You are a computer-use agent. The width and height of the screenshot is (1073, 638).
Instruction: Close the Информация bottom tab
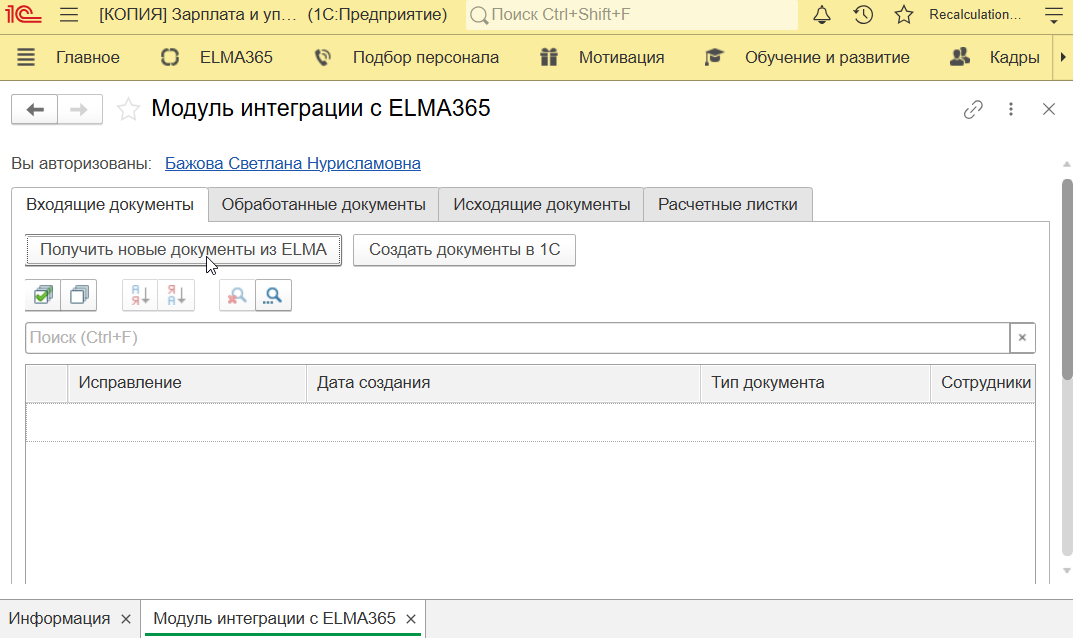click(126, 620)
